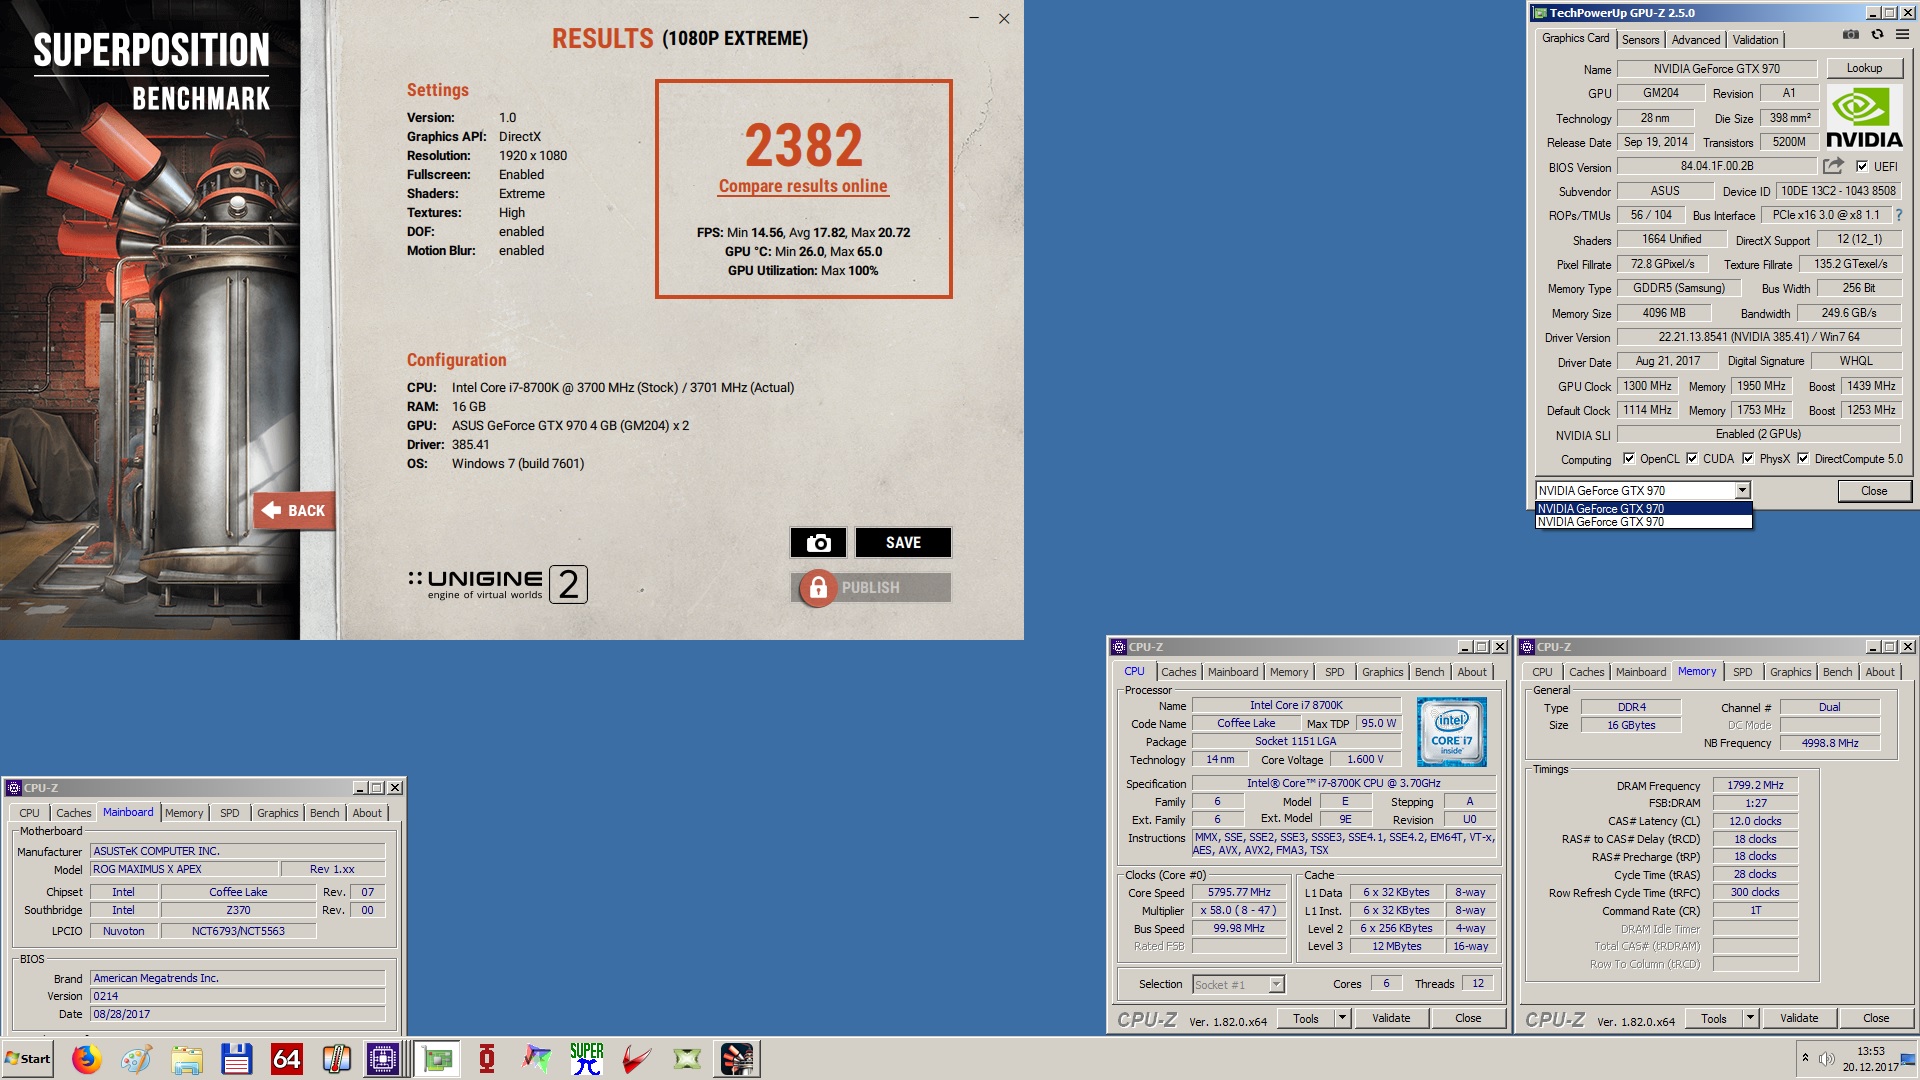
Task: Open Graphics tab in CPU-Z Mainboard window
Action: click(x=277, y=813)
